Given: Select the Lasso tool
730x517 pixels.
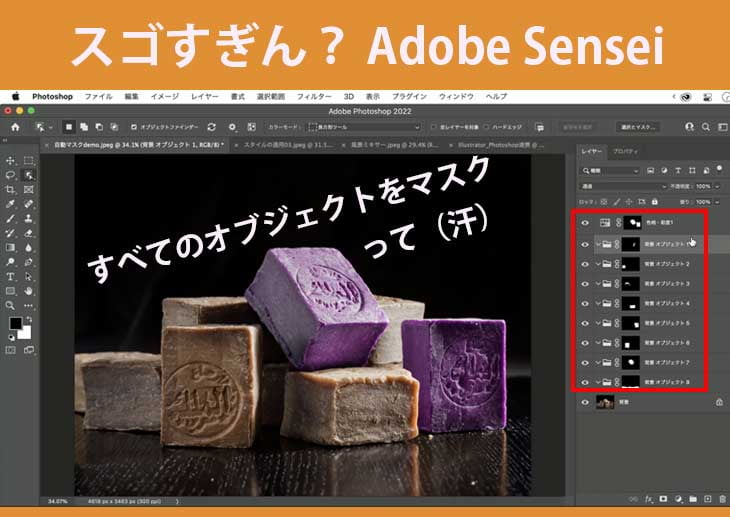Looking at the screenshot, I should coord(10,174).
